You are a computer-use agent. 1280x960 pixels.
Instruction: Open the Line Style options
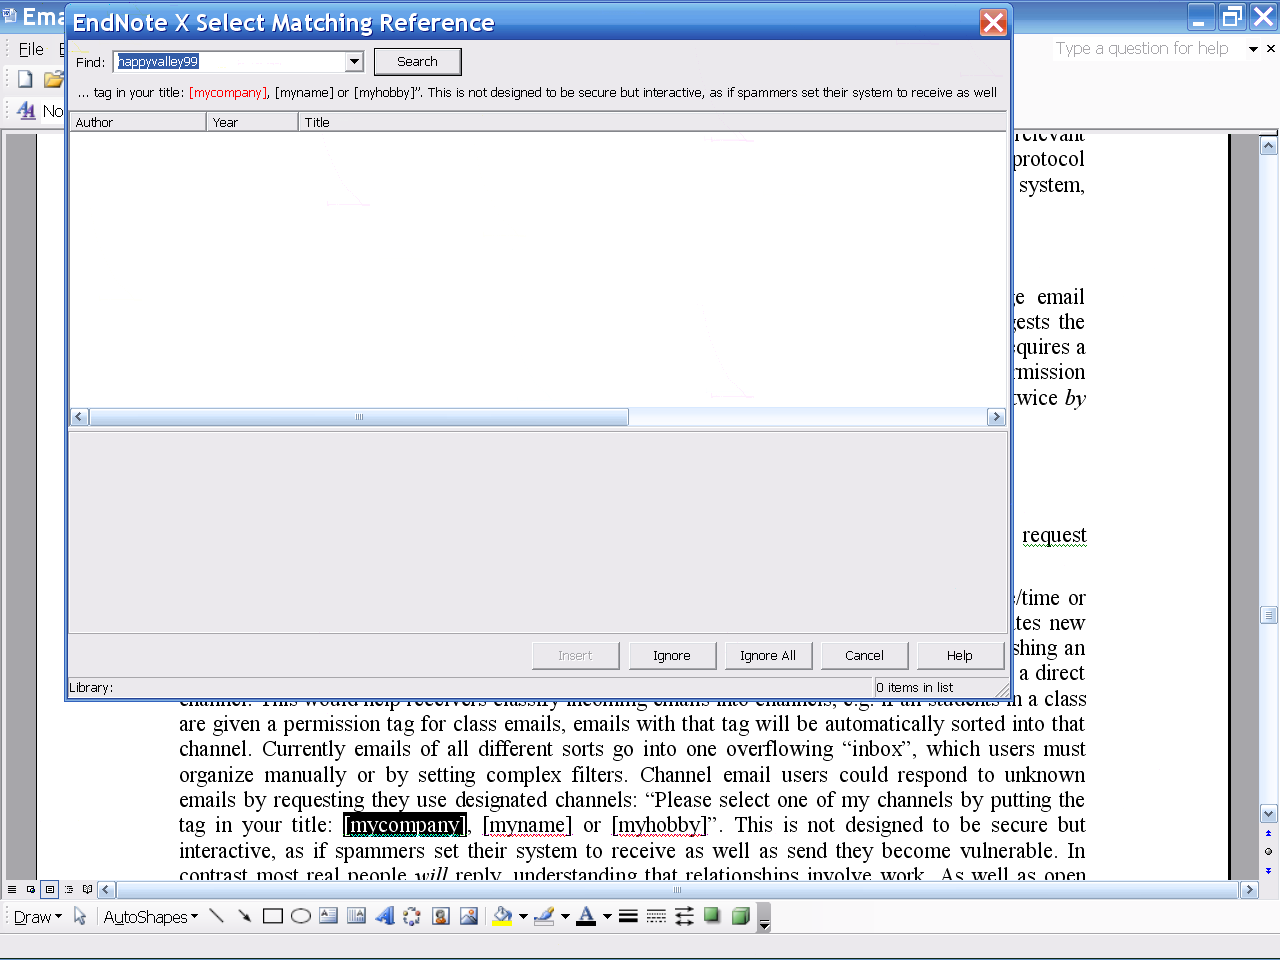point(628,916)
